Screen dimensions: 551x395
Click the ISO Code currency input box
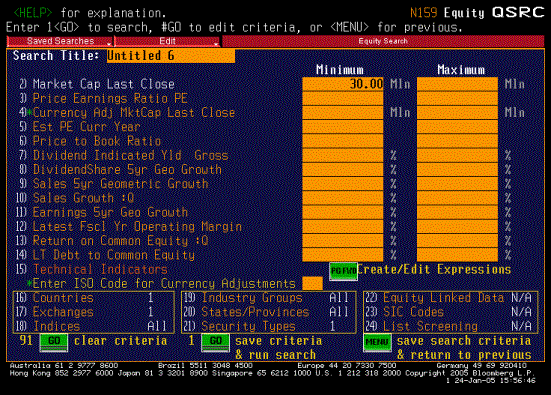tap(312, 284)
